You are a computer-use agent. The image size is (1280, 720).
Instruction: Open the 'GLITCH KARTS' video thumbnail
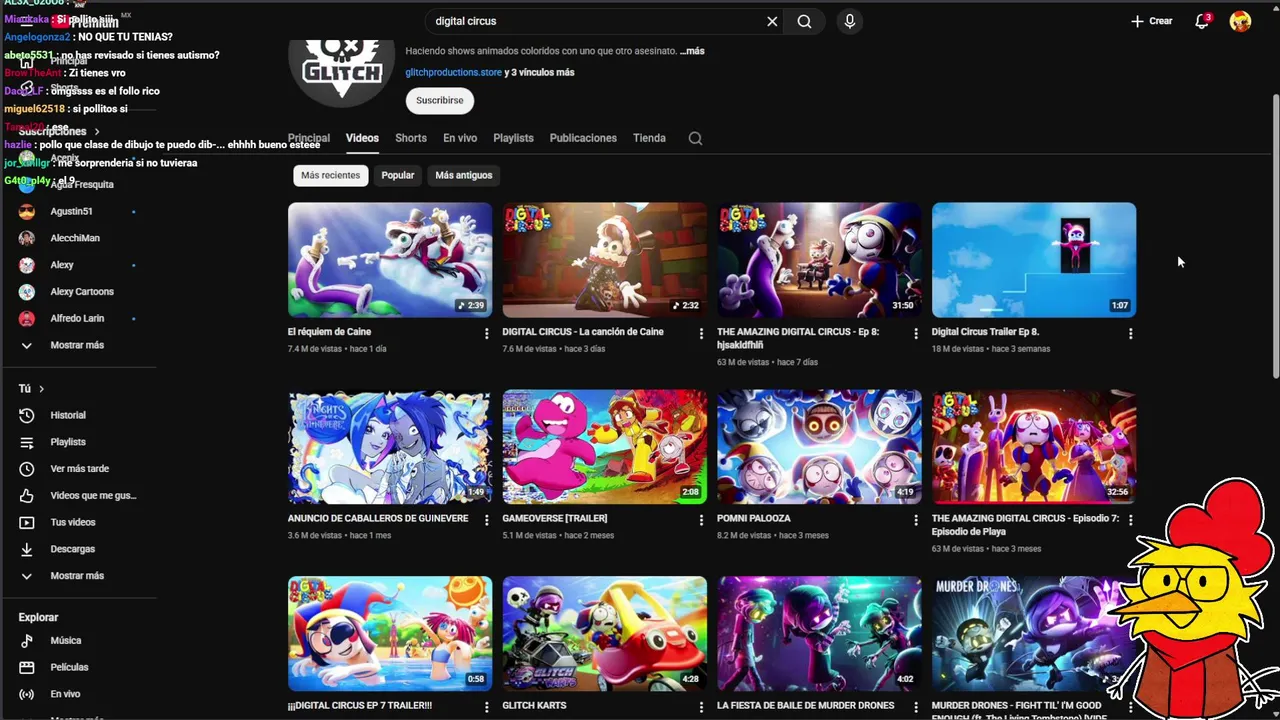[x=604, y=633]
